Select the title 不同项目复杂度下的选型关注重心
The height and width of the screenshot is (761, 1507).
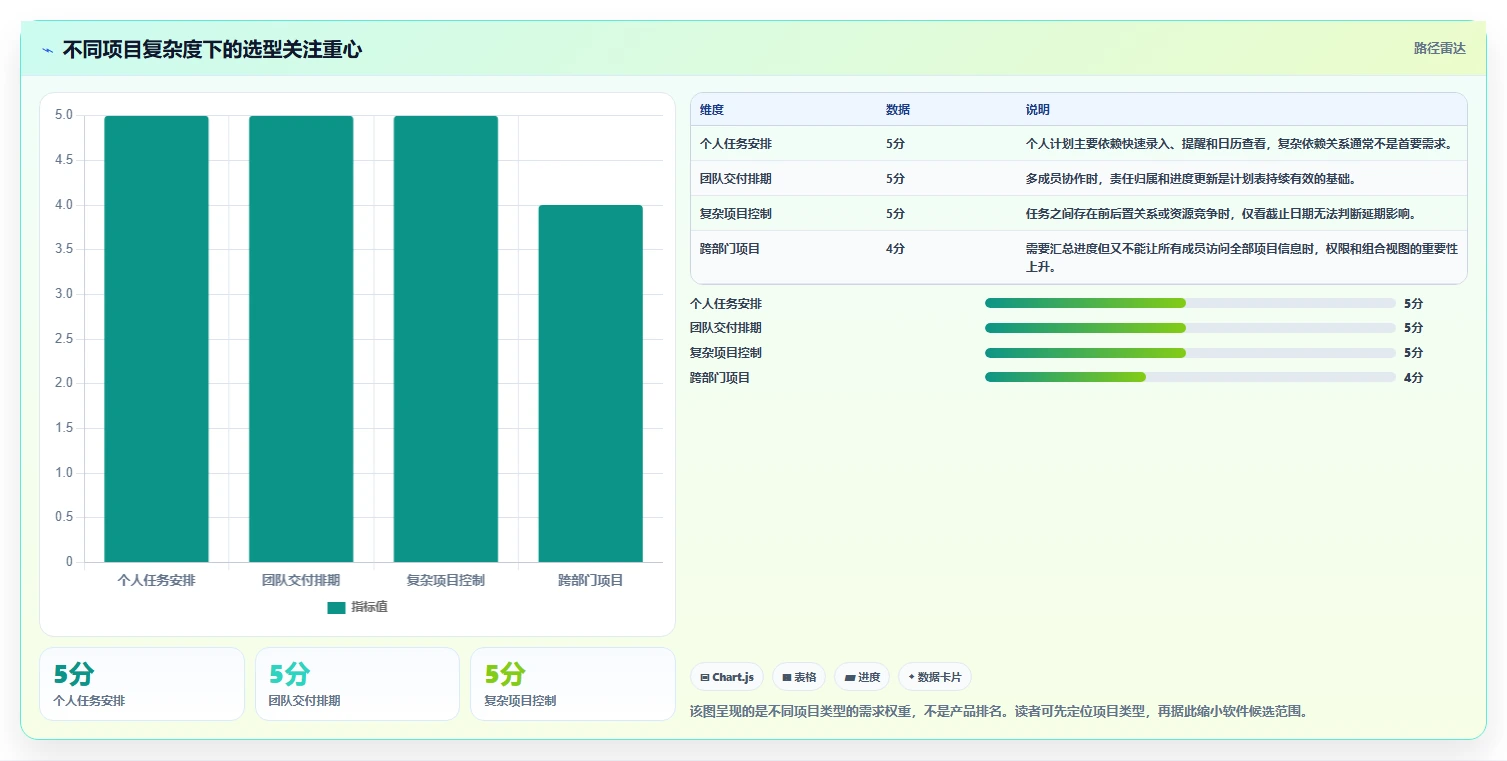pyautogui.click(x=212, y=50)
